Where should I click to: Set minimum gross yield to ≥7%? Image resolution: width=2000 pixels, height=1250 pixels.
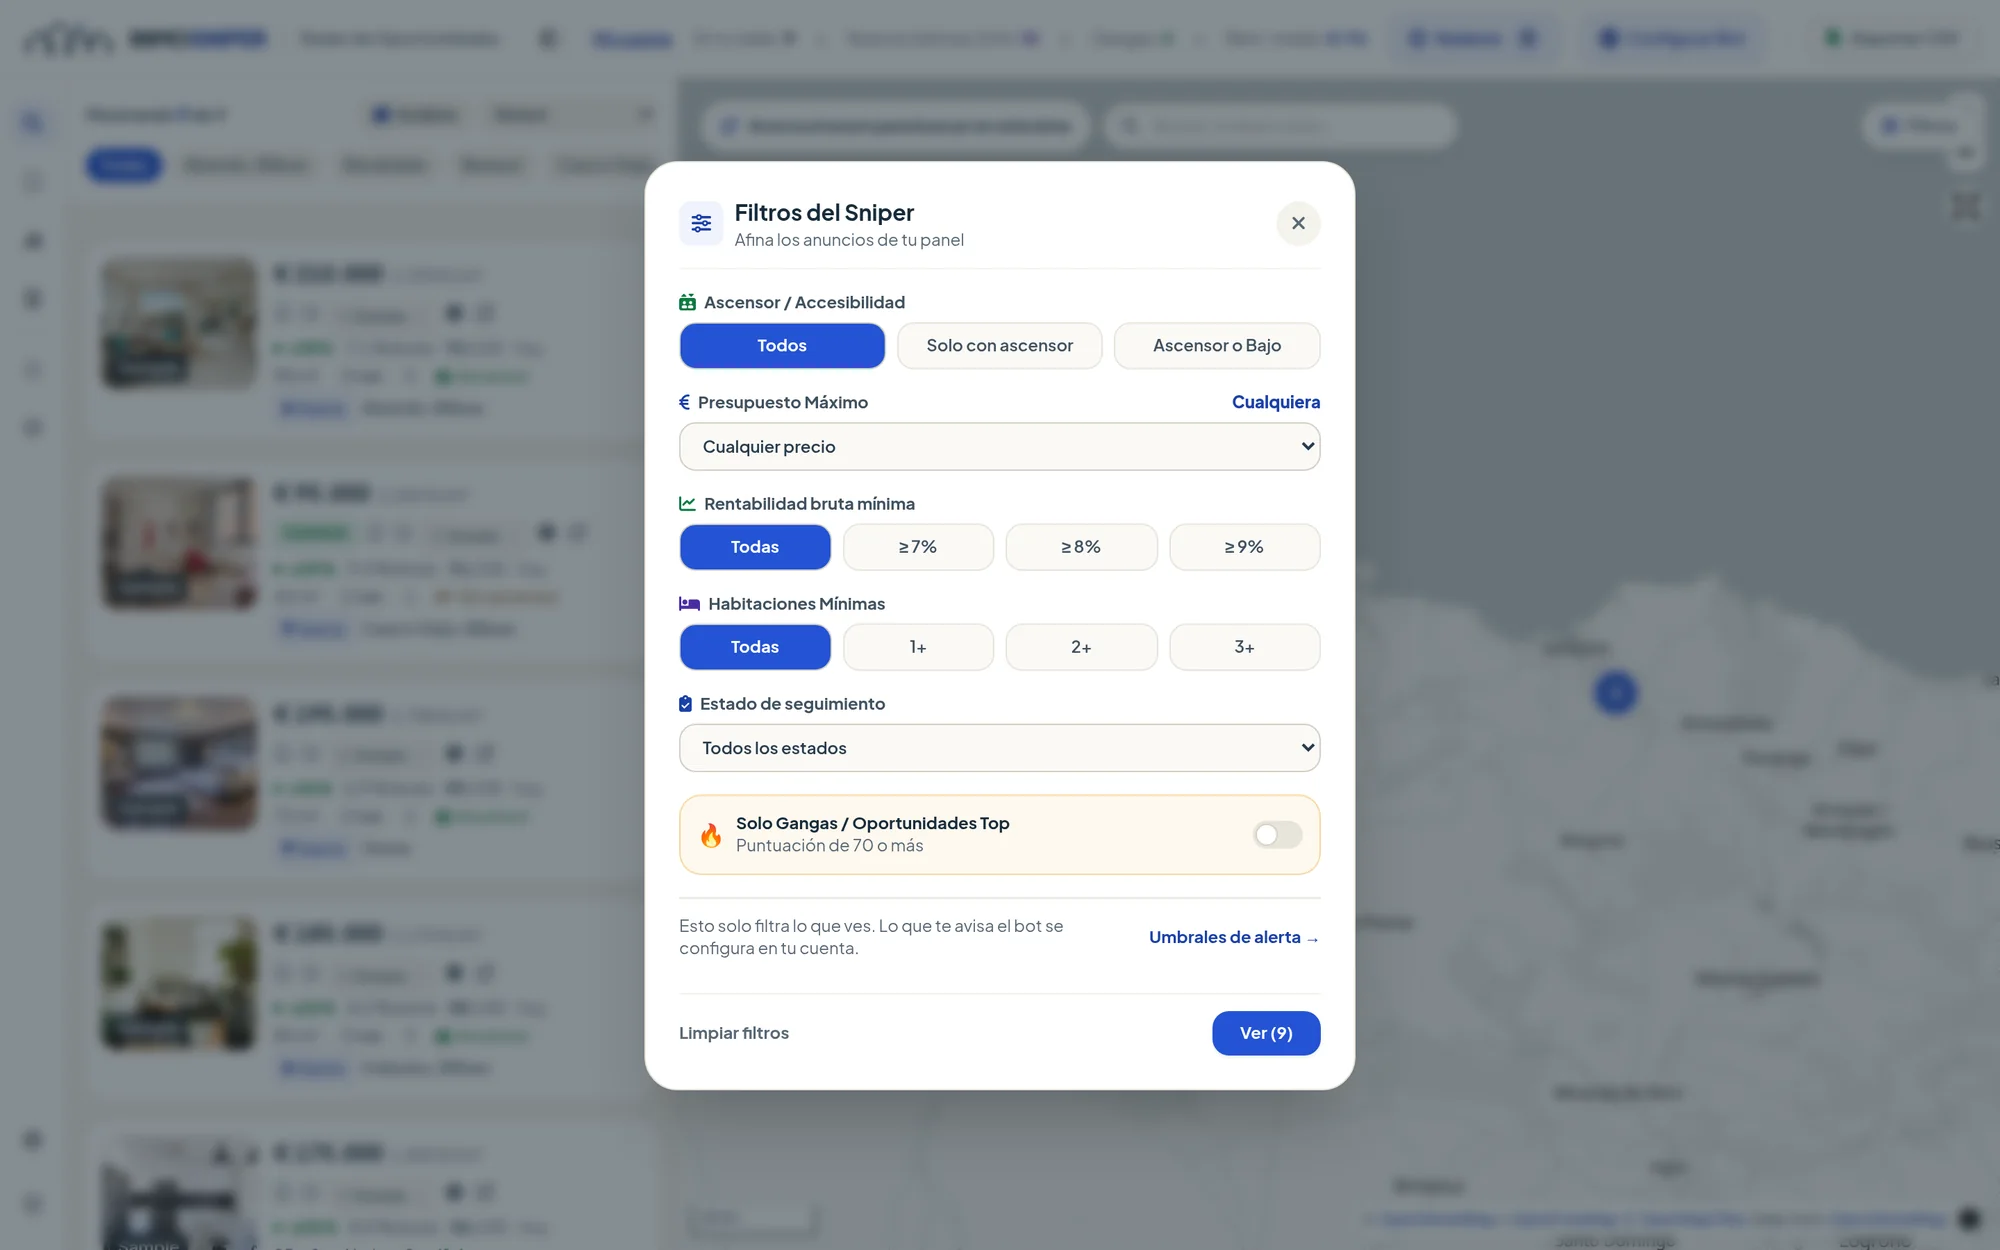pyautogui.click(x=918, y=547)
